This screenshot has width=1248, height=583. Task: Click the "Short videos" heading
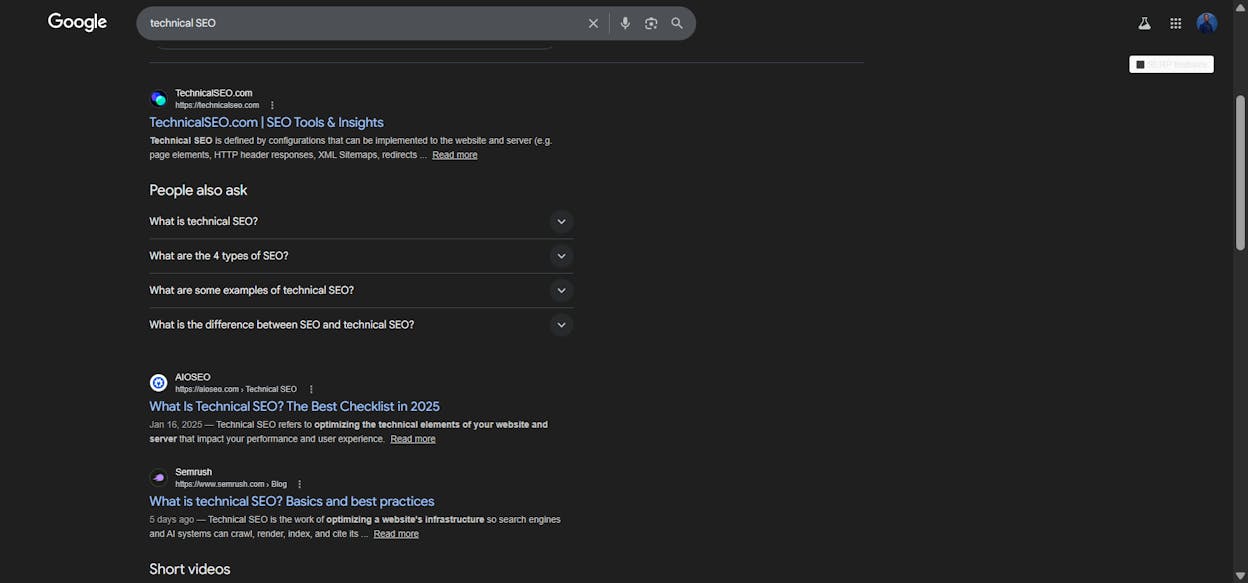point(190,569)
